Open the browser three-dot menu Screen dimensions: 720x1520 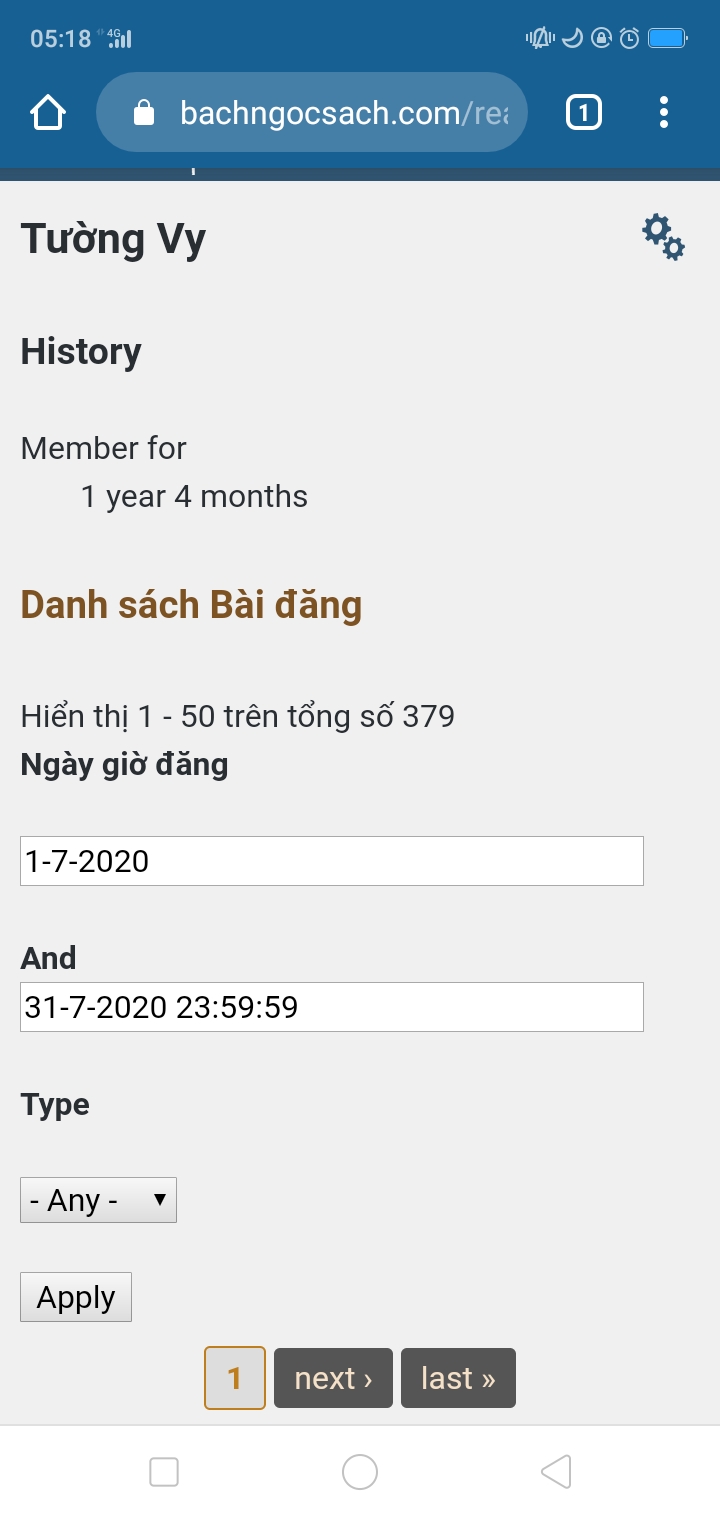click(664, 113)
